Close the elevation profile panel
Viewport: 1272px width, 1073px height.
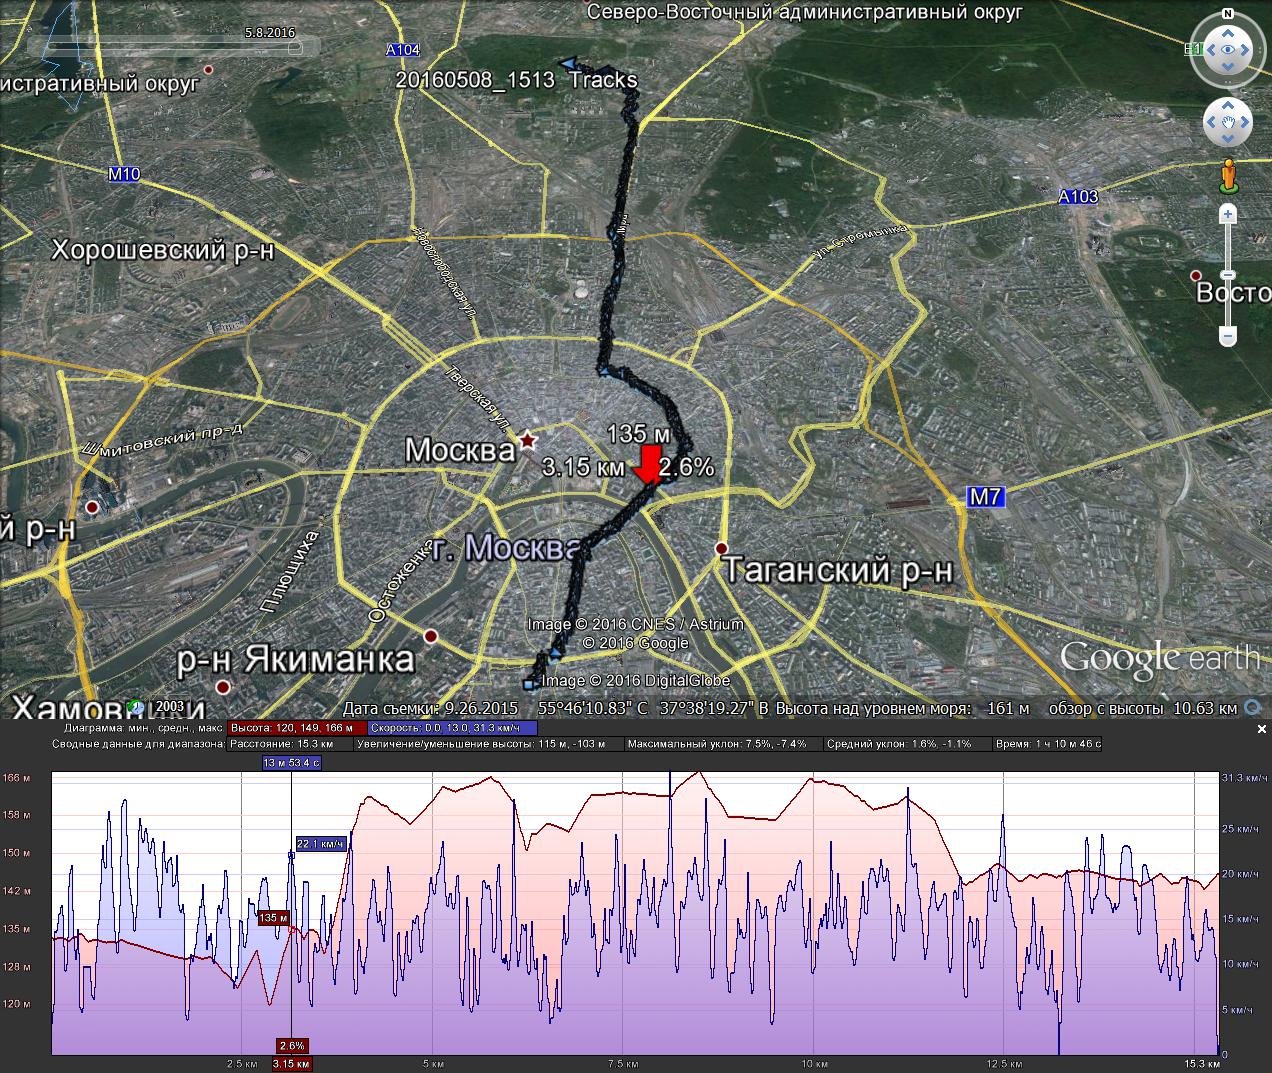point(1262,730)
